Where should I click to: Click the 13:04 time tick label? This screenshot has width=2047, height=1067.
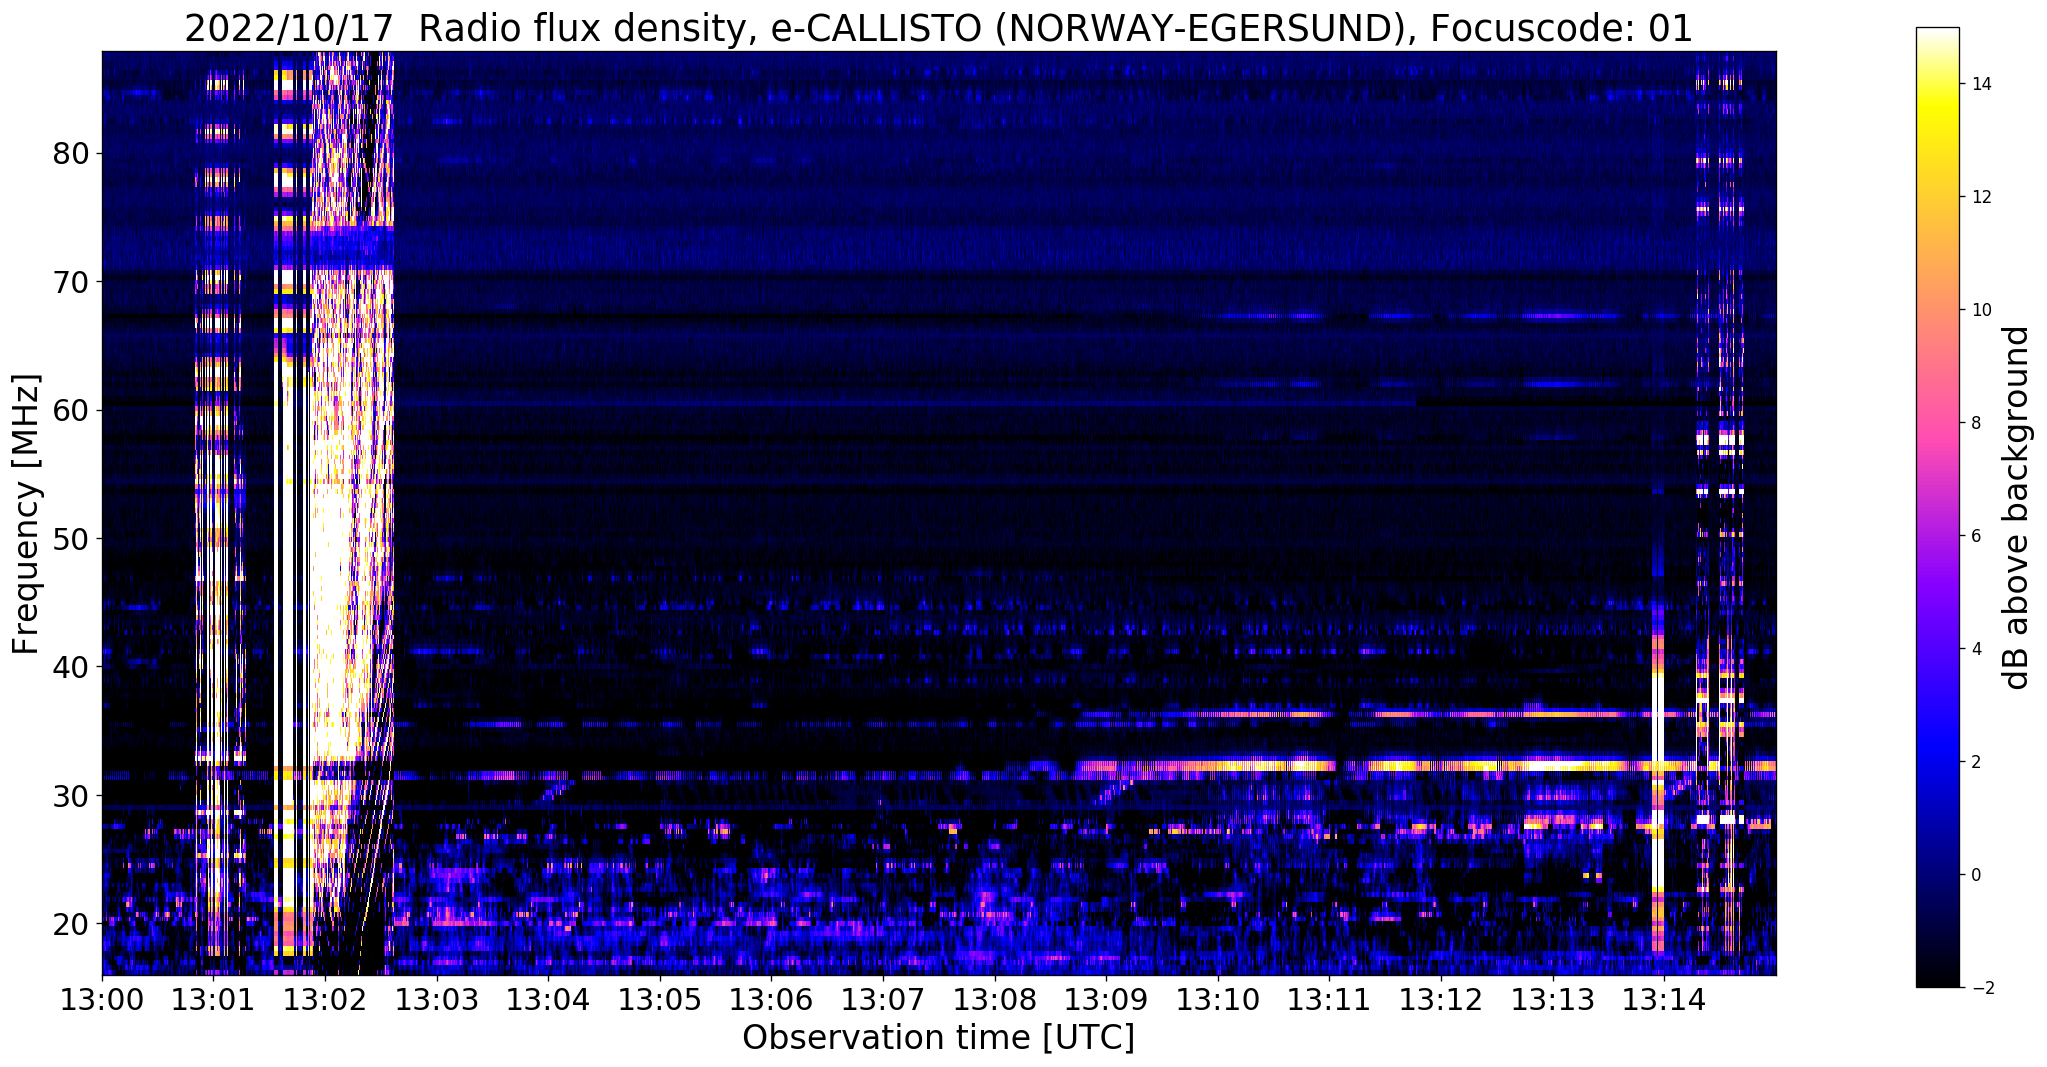pyautogui.click(x=548, y=1000)
